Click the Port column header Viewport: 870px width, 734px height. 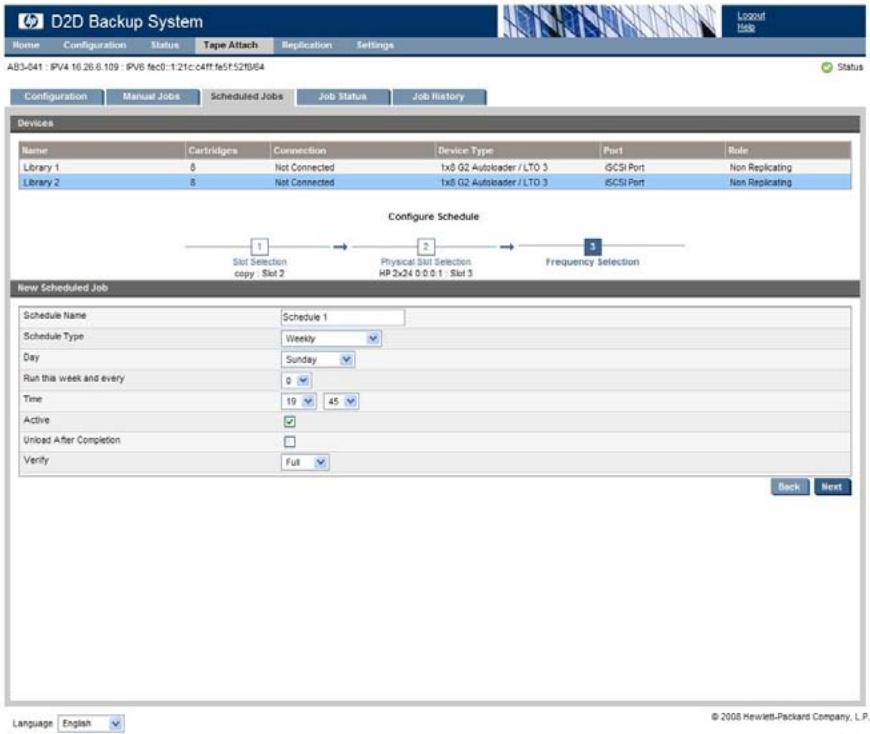click(x=663, y=150)
